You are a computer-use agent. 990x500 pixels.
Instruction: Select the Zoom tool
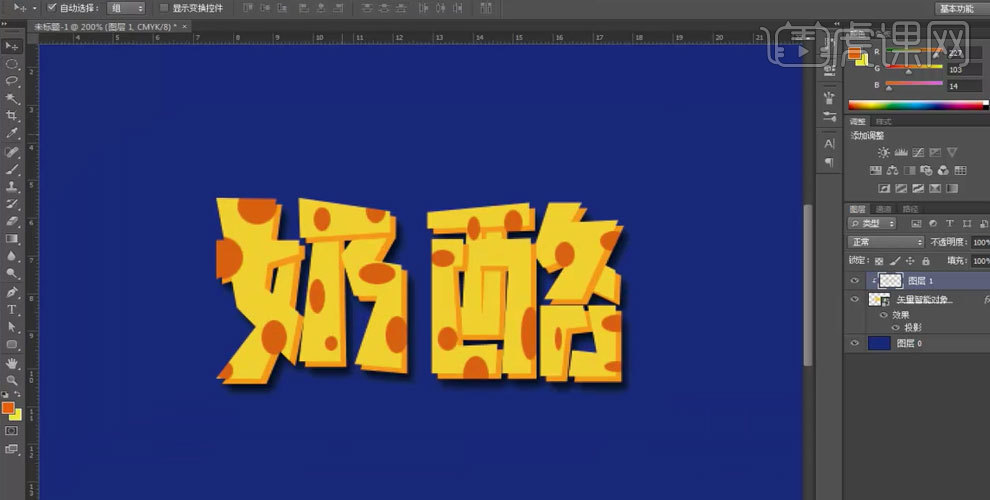click(x=12, y=380)
